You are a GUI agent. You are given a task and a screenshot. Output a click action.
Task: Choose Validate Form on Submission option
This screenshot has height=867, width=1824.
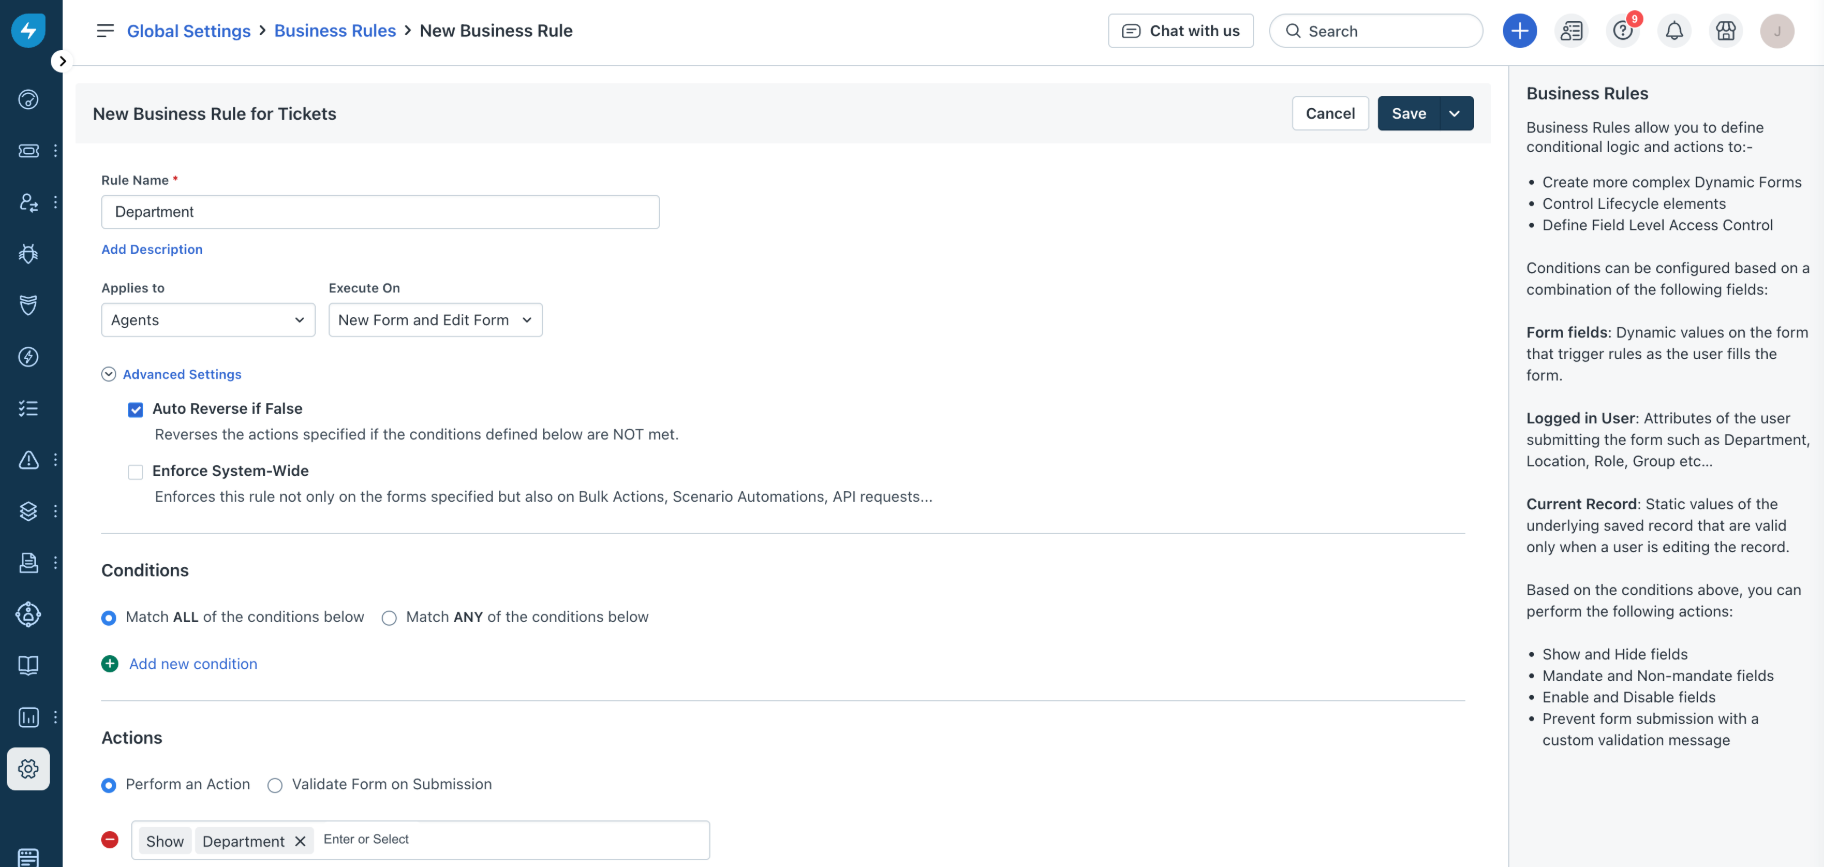pos(275,786)
